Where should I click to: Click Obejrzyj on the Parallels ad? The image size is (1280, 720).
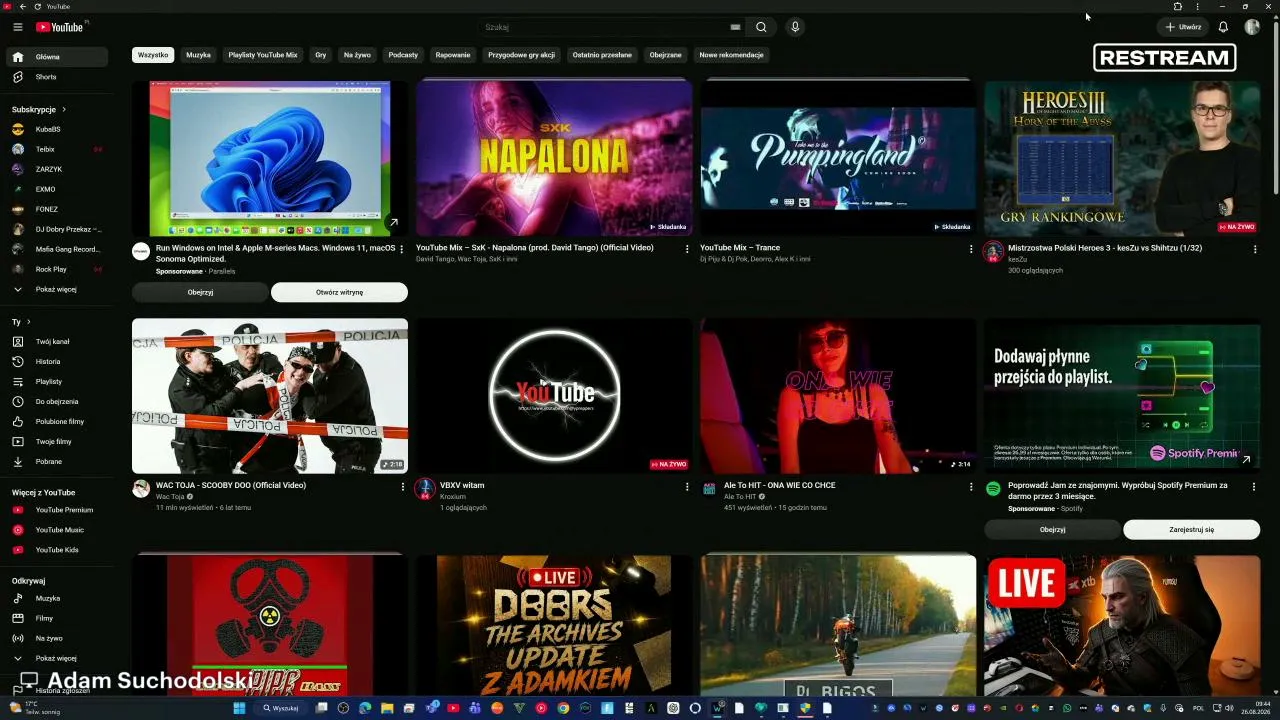pyautogui.click(x=200, y=292)
